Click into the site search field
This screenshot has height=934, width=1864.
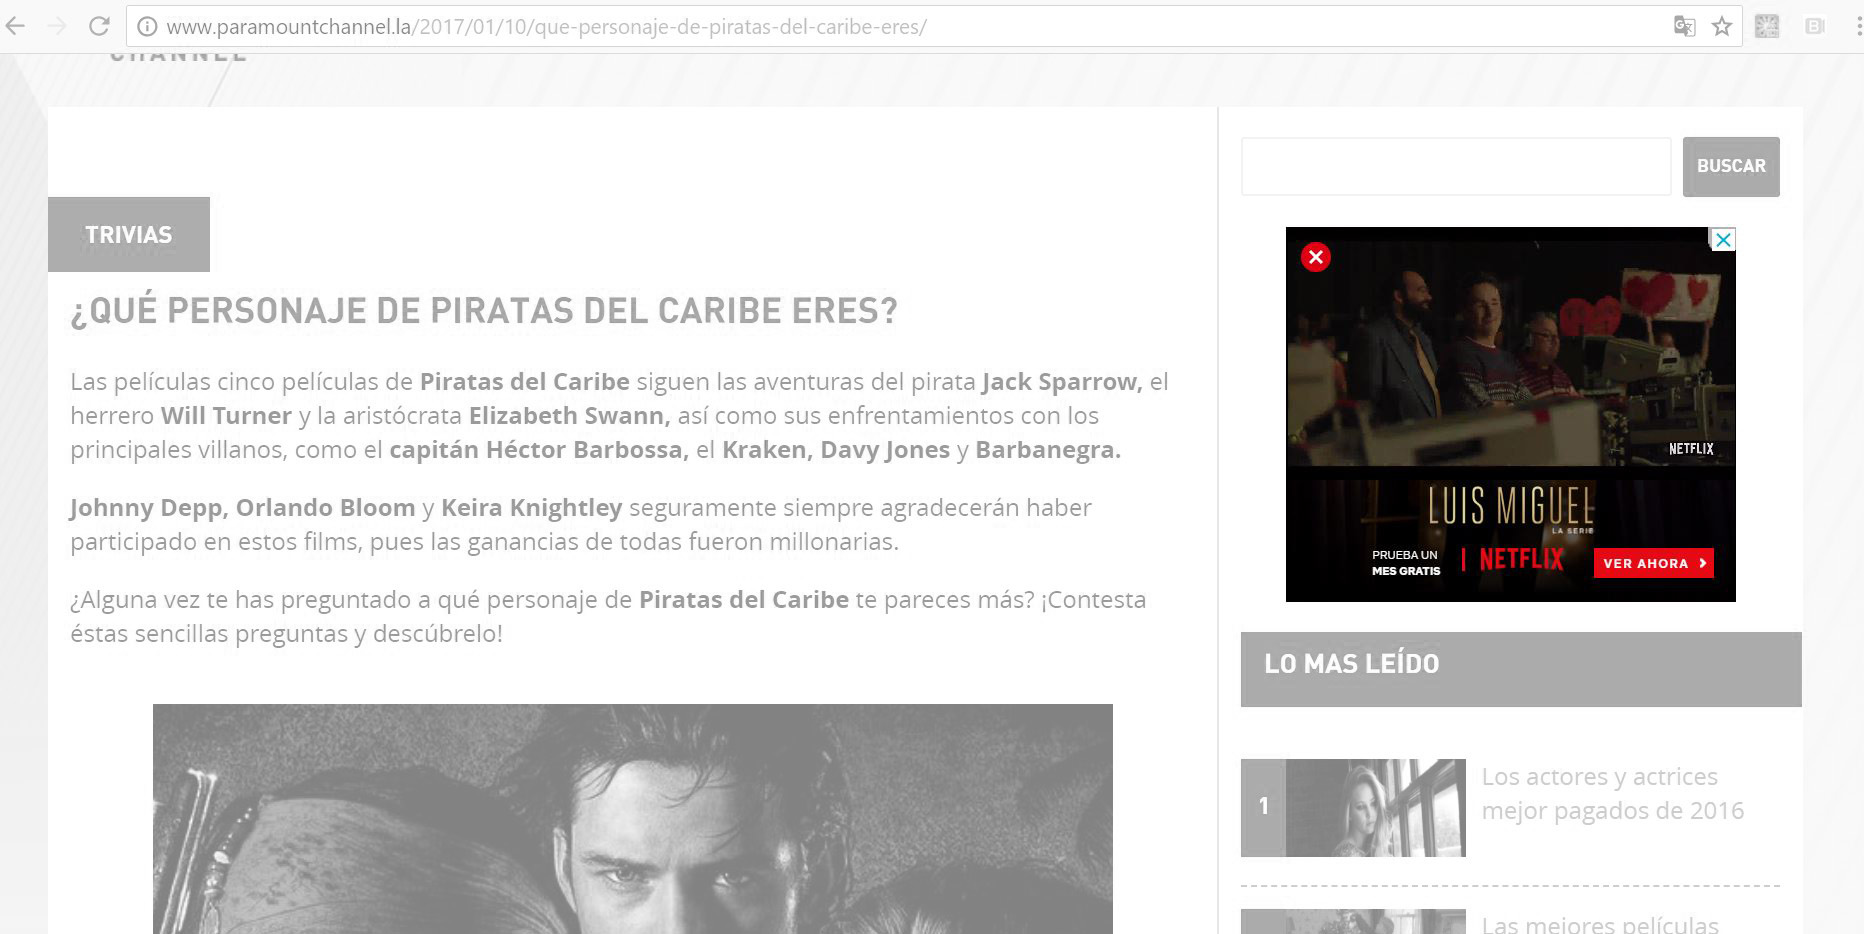tap(1455, 166)
